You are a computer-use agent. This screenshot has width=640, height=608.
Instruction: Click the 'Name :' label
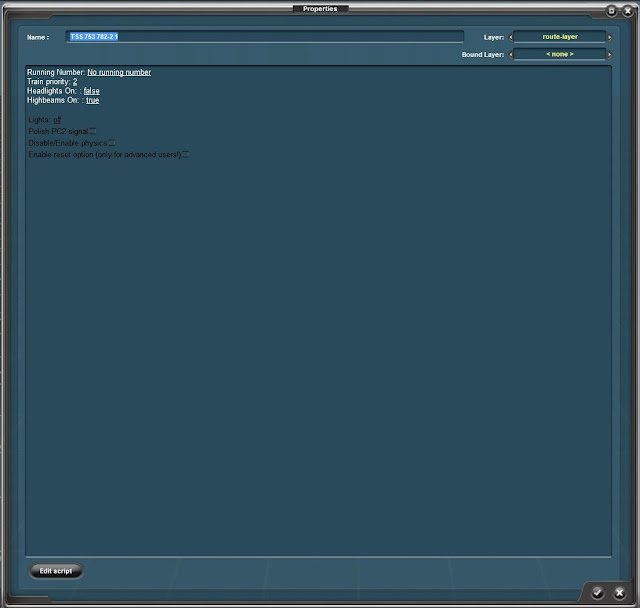38,37
